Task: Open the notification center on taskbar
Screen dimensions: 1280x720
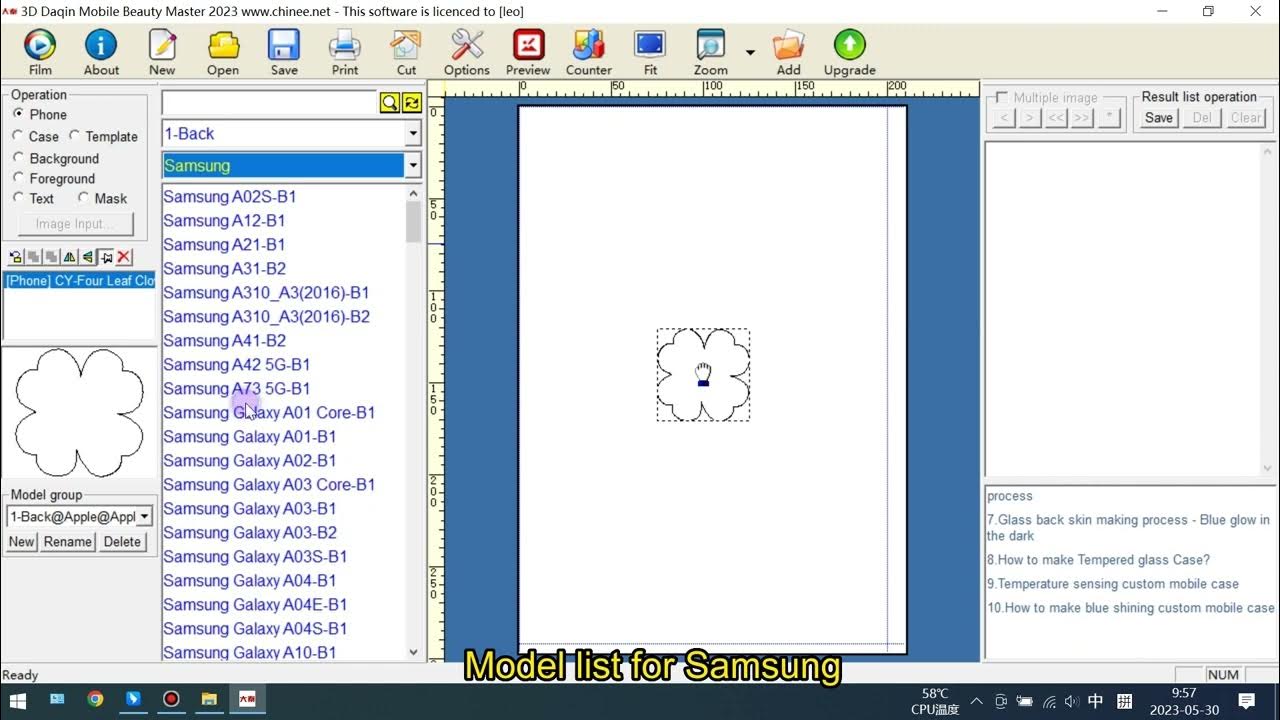Action: pyautogui.click(x=1247, y=700)
